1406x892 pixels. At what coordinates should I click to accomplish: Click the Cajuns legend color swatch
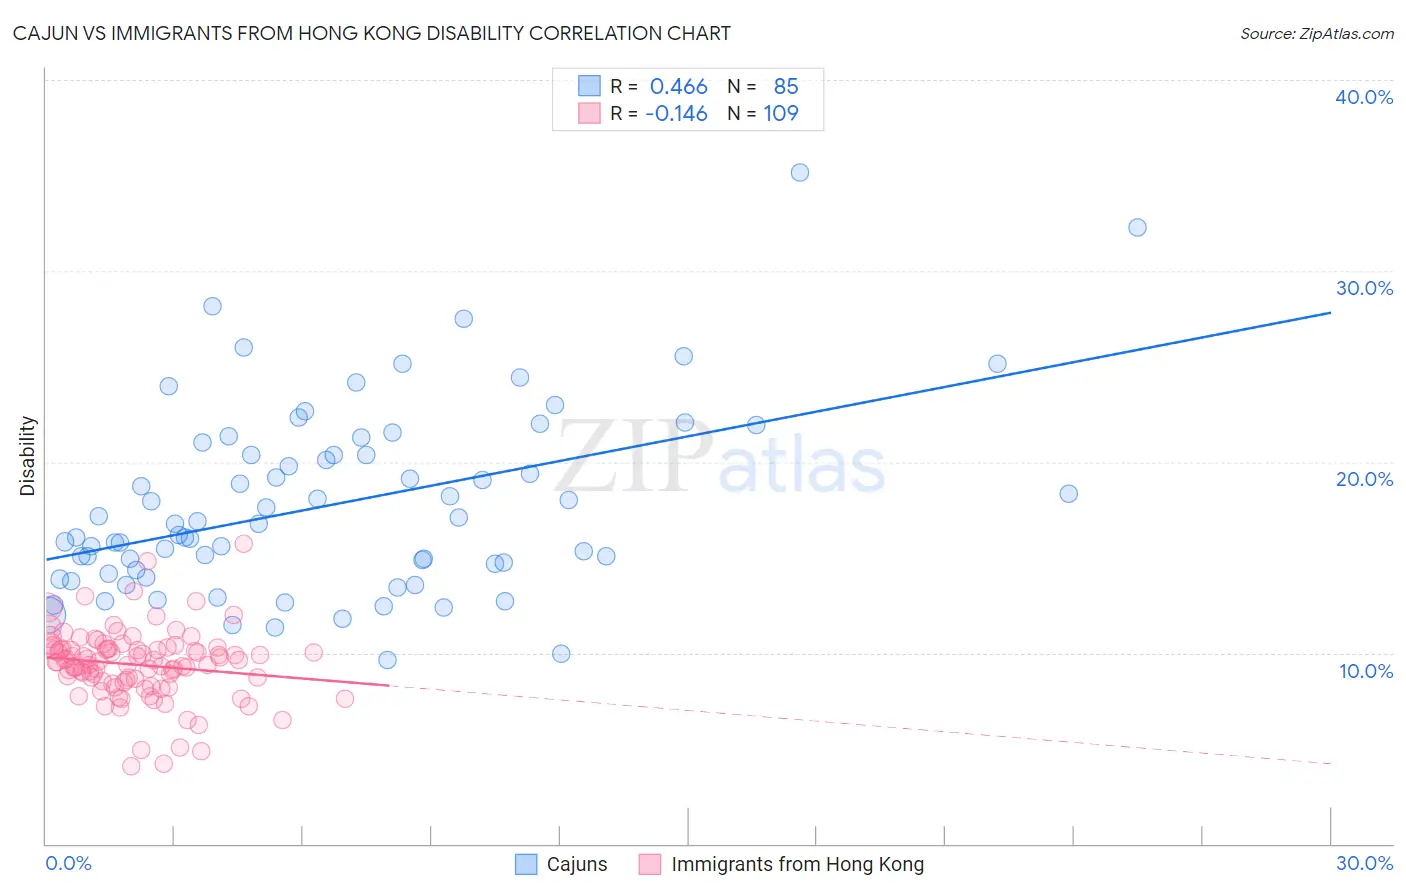pos(526,864)
